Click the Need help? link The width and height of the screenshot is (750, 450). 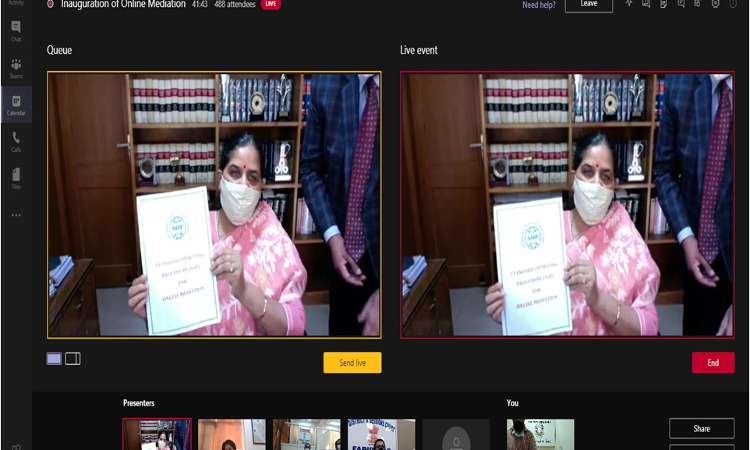click(538, 5)
